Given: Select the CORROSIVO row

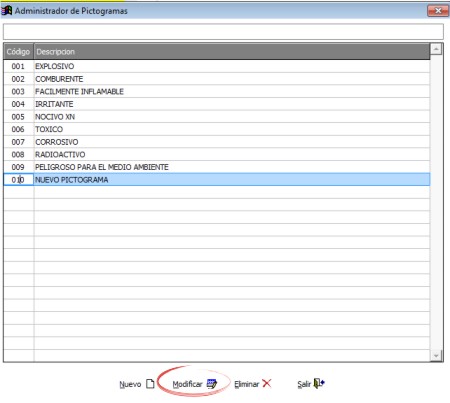Looking at the screenshot, I should (x=217, y=142).
